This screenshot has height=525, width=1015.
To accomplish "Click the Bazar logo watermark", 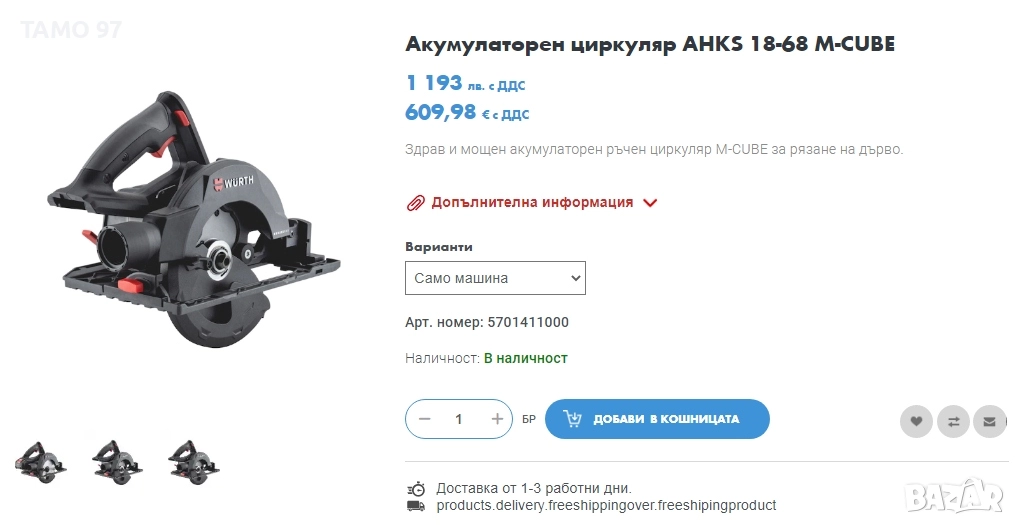I will [x=954, y=497].
